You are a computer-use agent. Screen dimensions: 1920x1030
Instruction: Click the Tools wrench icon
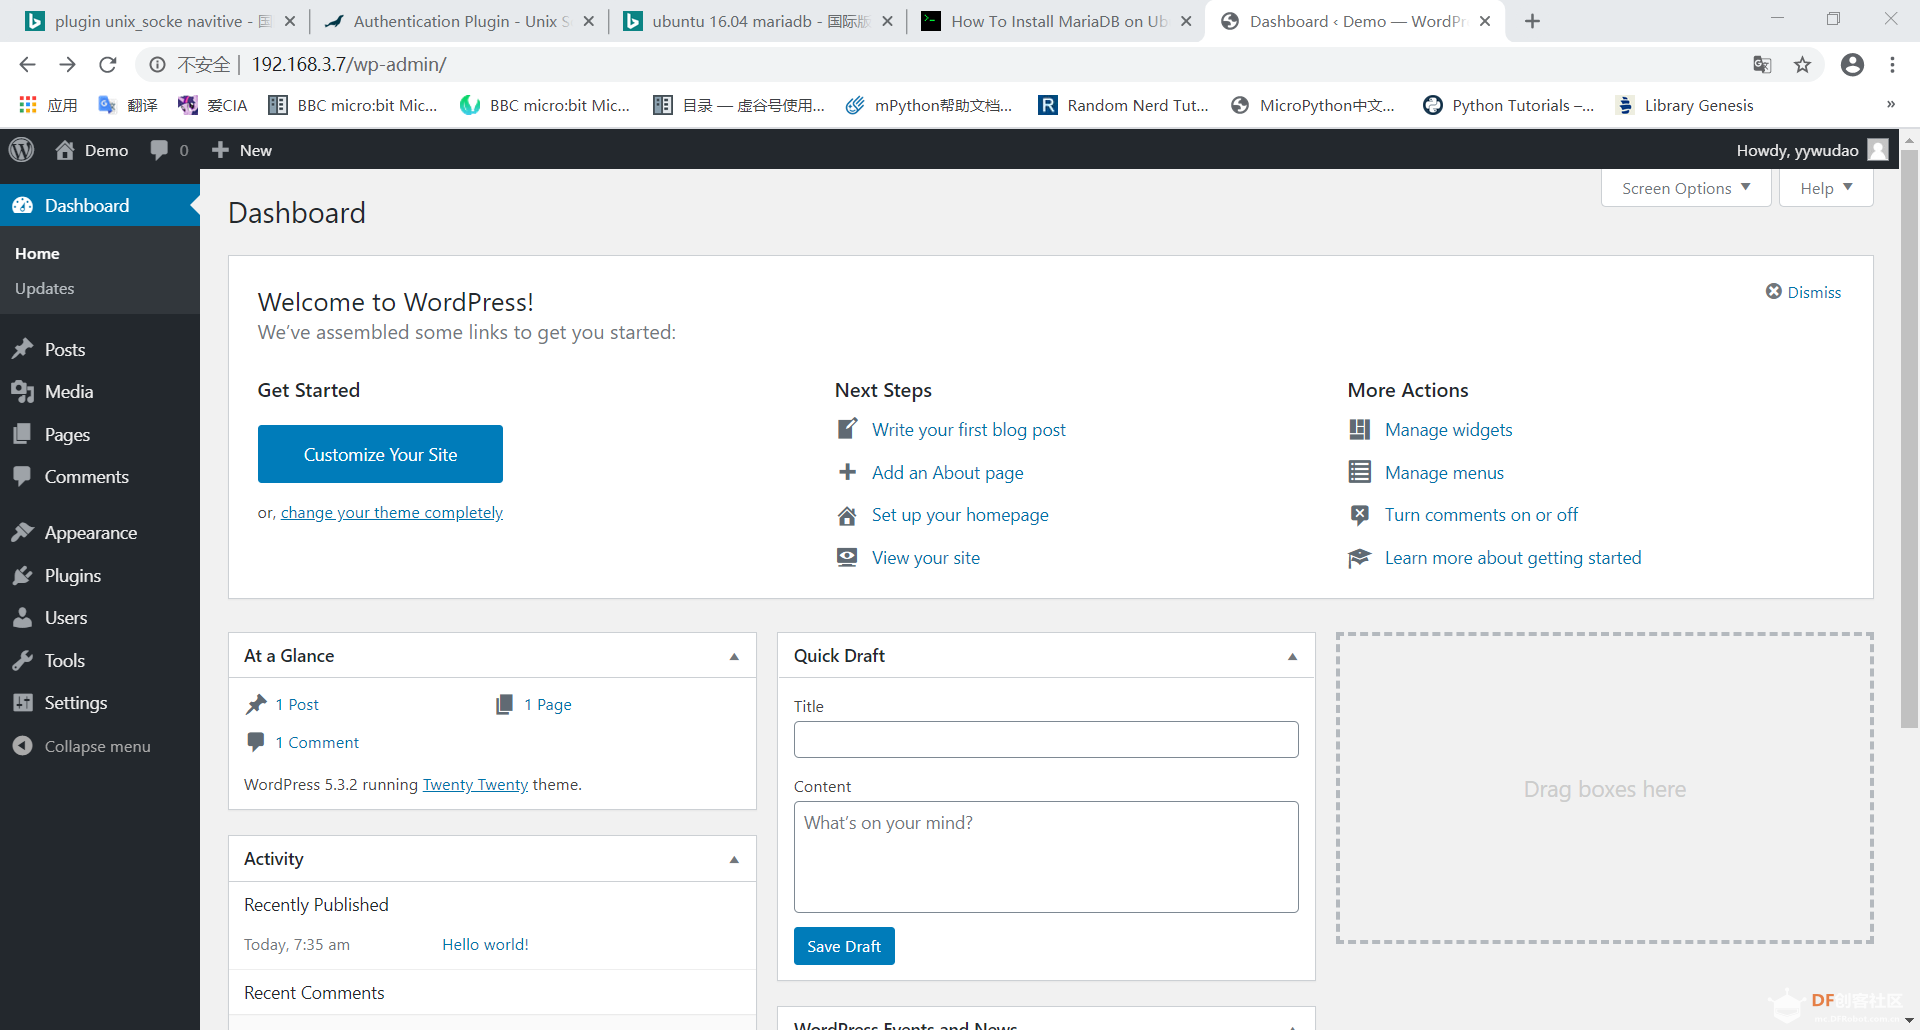(x=23, y=660)
